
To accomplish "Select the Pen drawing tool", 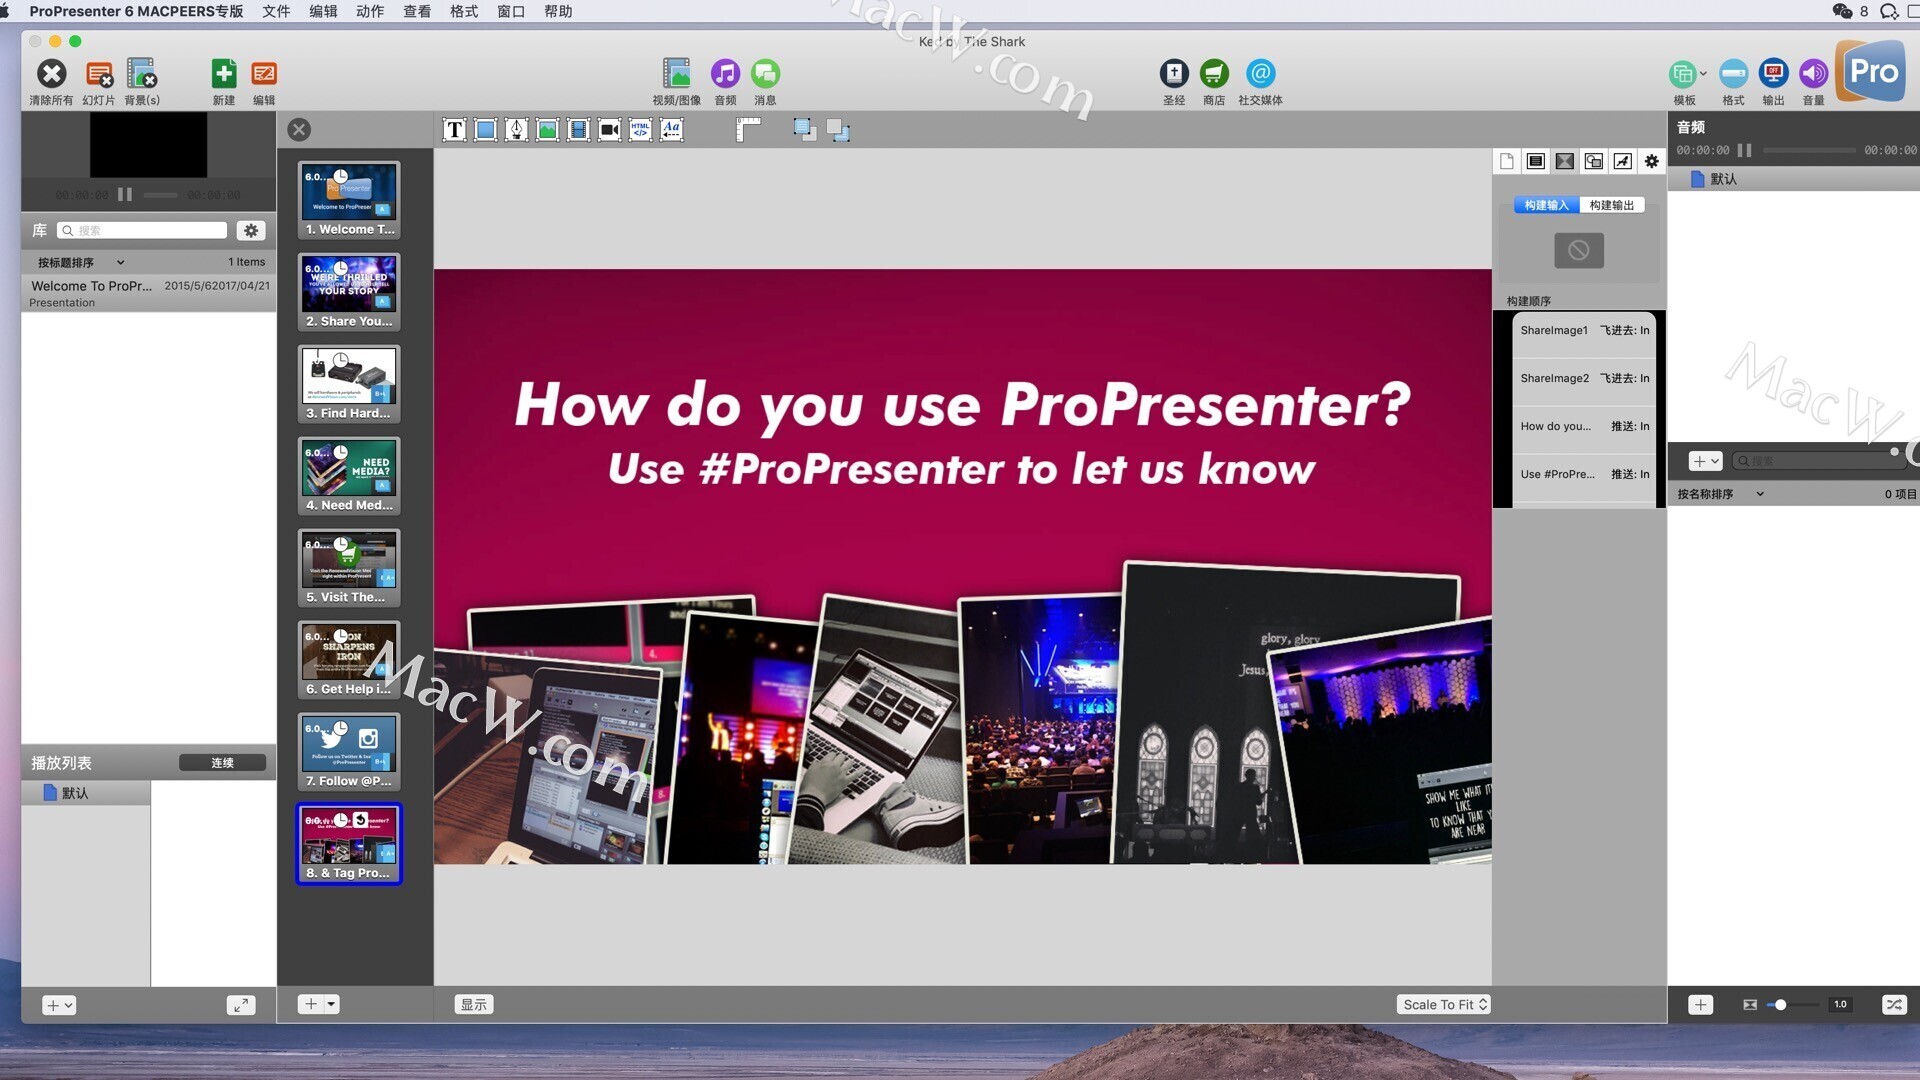I will point(516,130).
